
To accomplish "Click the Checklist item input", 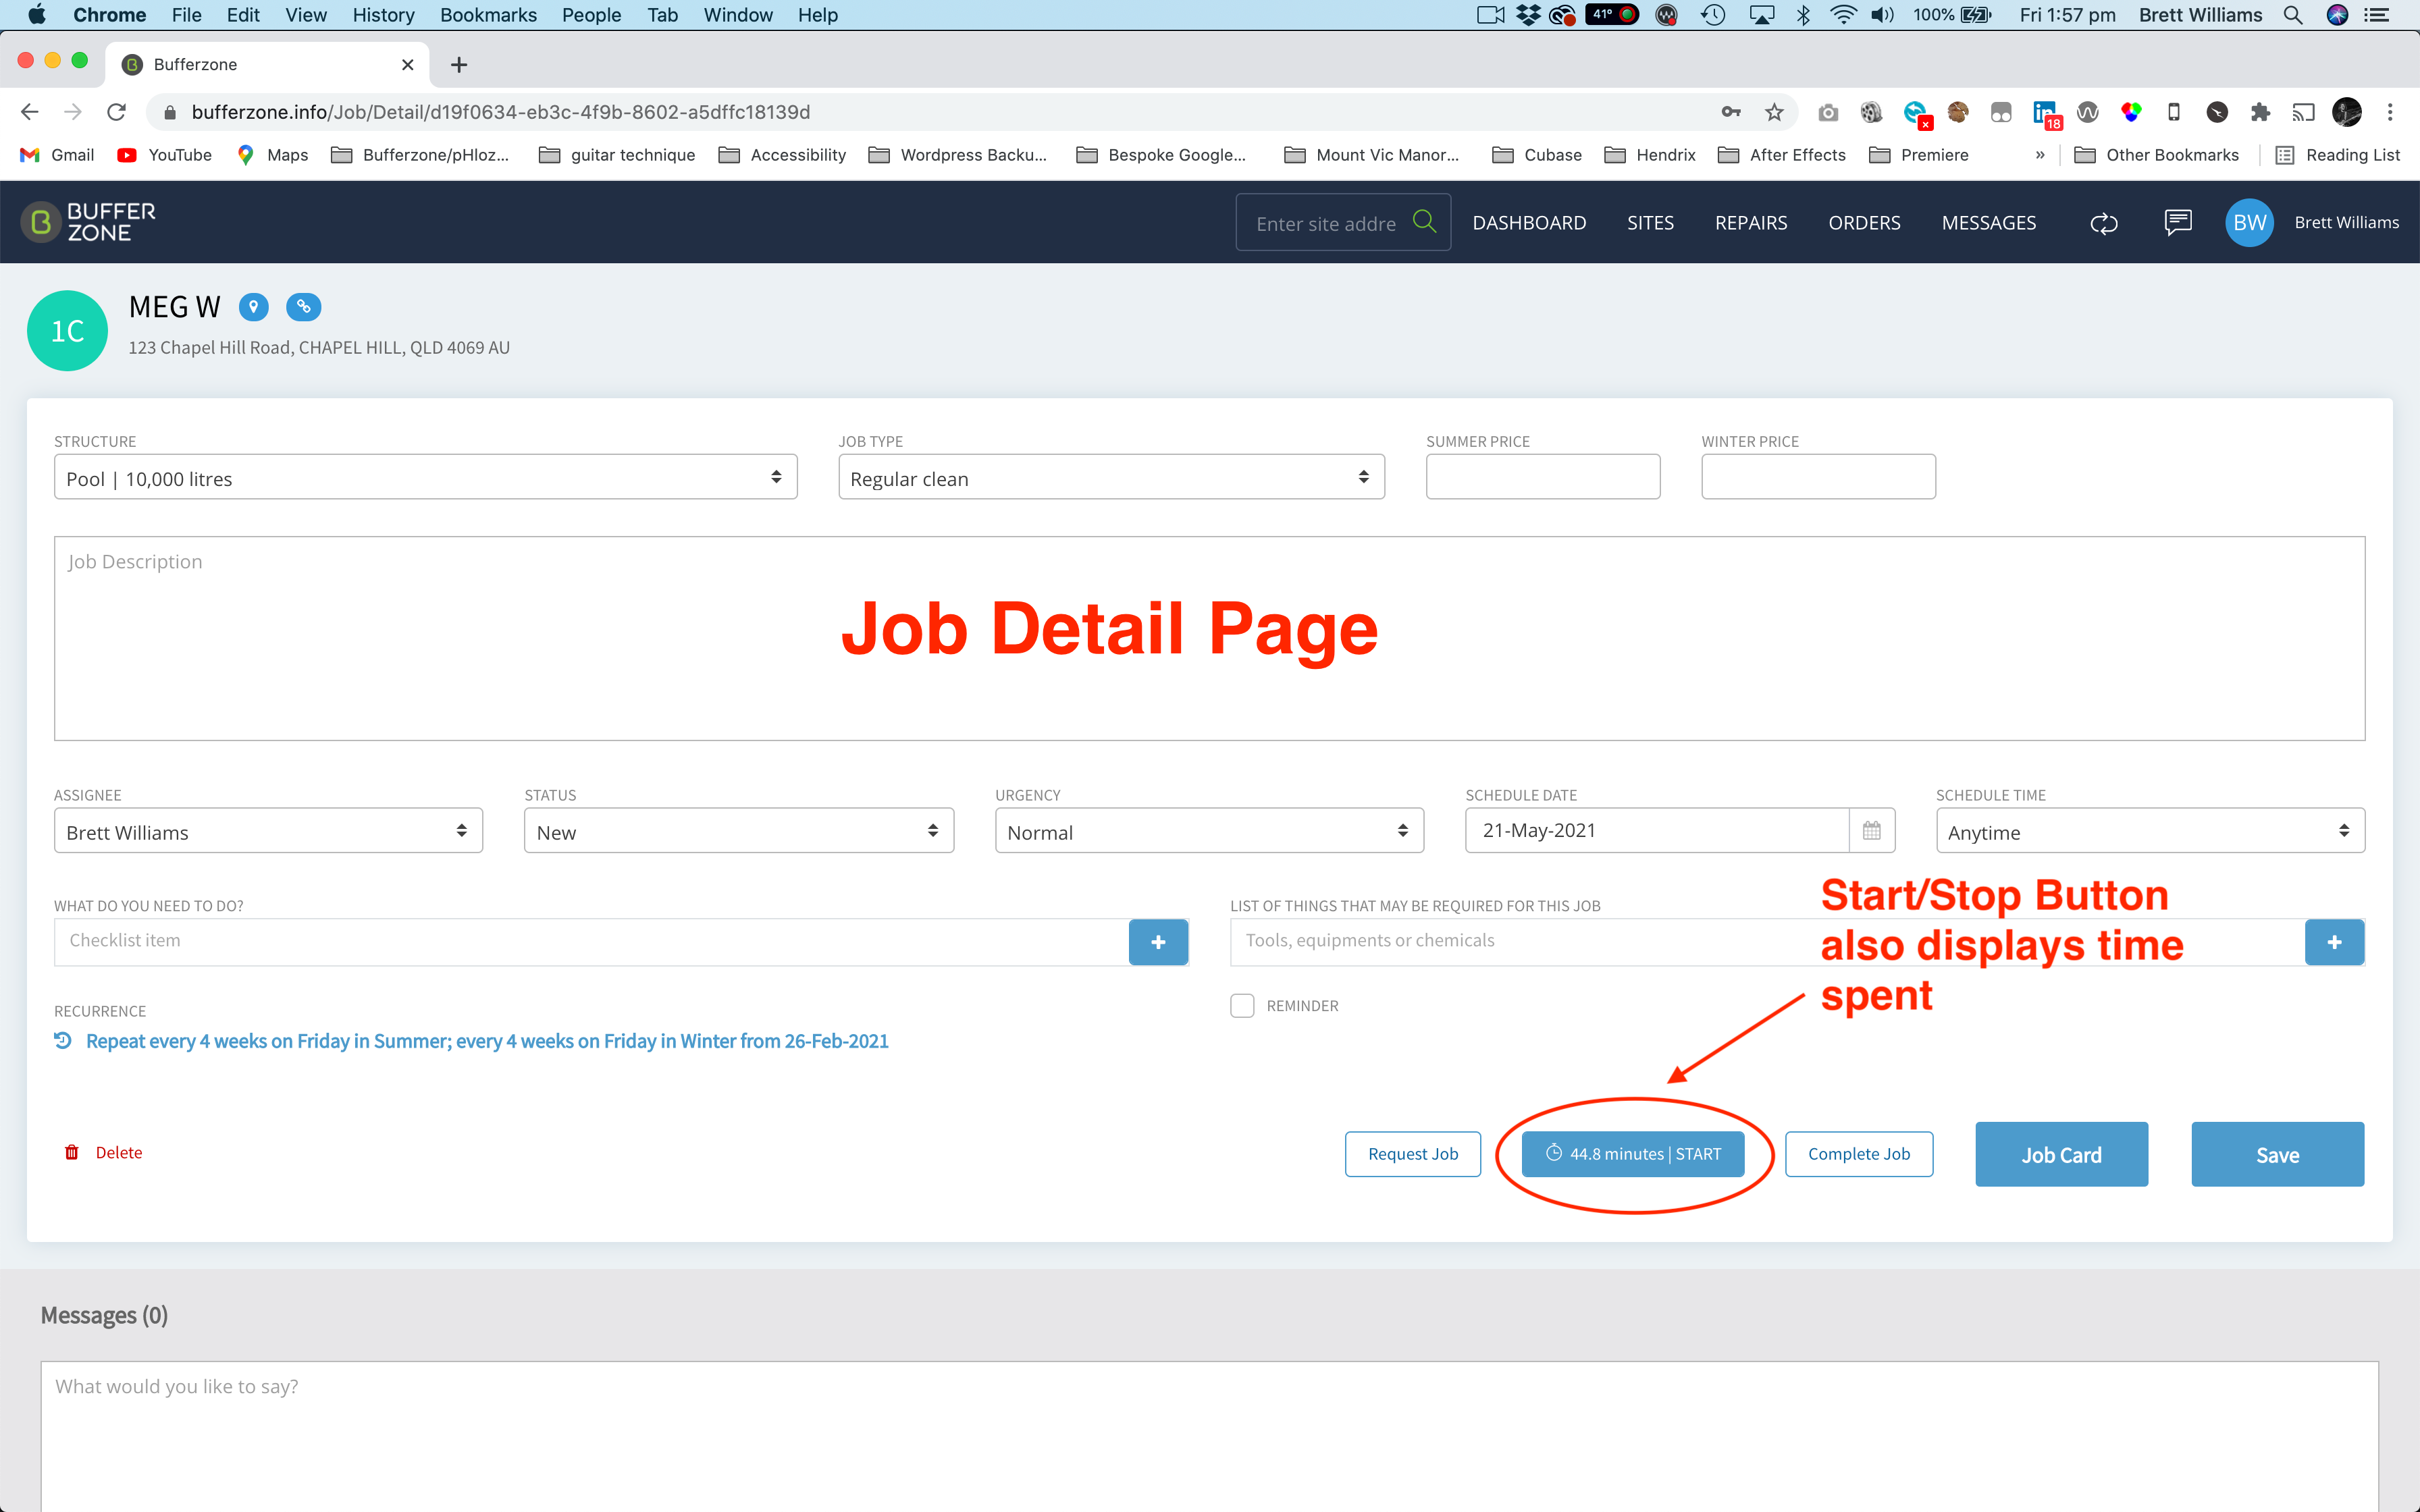I will click(x=591, y=942).
